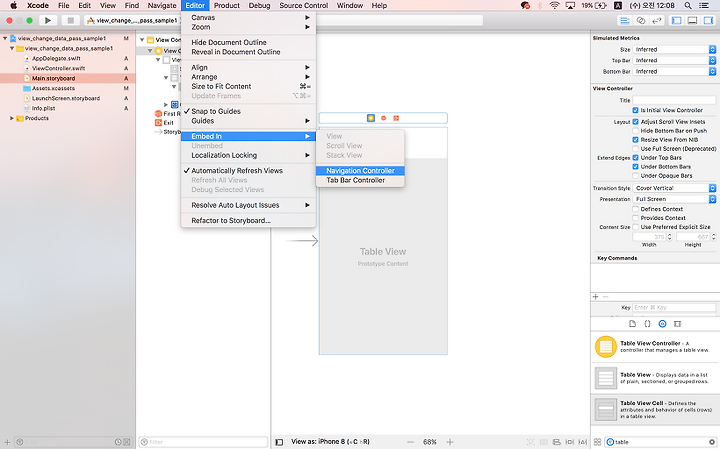Open Resolve Auto Layout Issues button

[x=583, y=442]
